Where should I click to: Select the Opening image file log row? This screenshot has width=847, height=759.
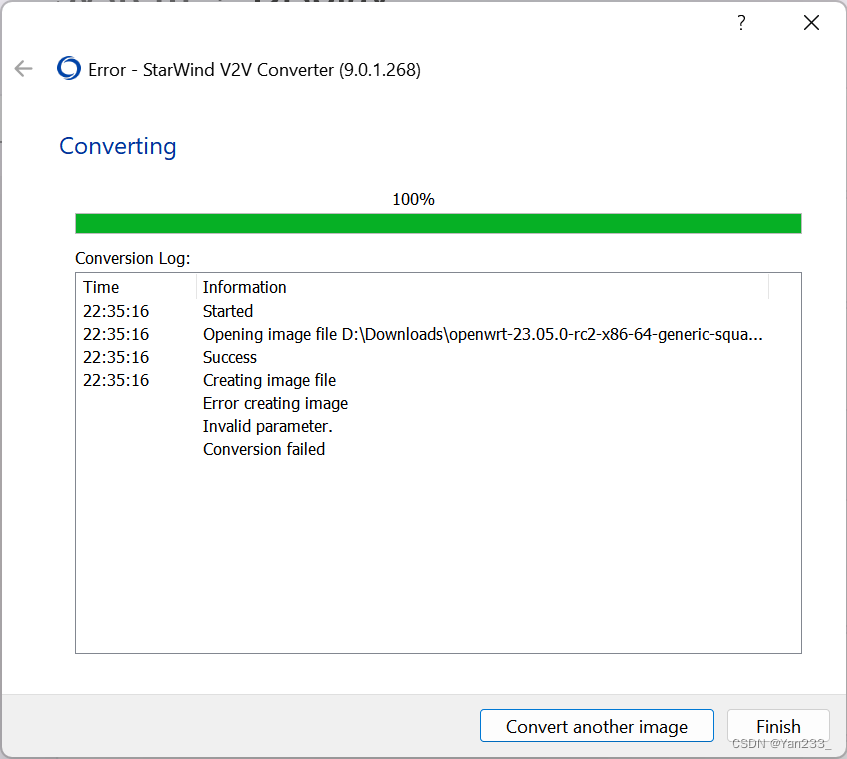tap(438, 334)
